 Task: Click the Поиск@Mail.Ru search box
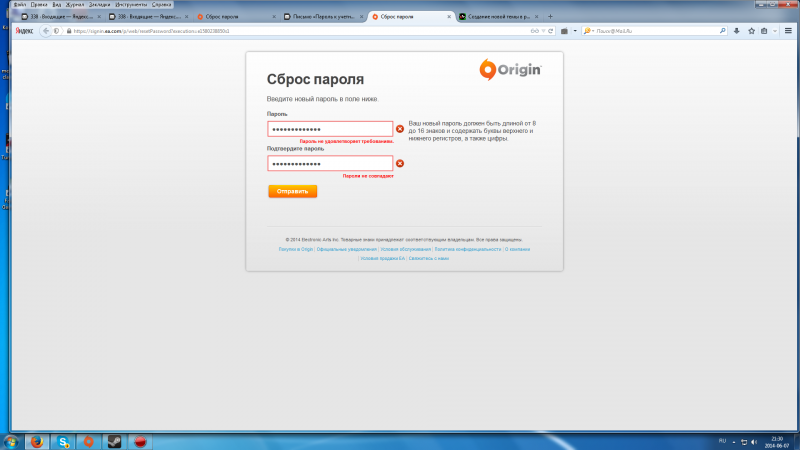point(657,31)
